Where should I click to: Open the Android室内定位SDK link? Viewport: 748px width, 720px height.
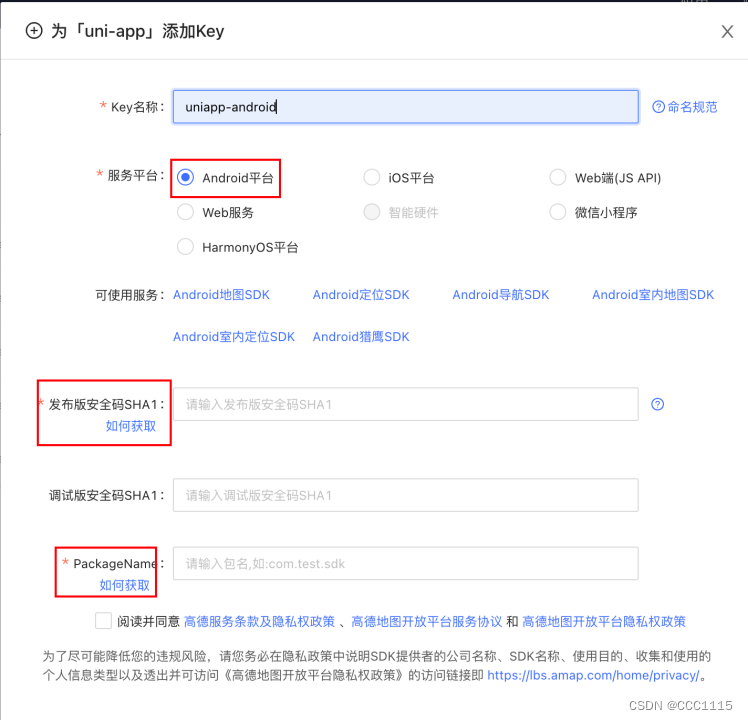(234, 337)
